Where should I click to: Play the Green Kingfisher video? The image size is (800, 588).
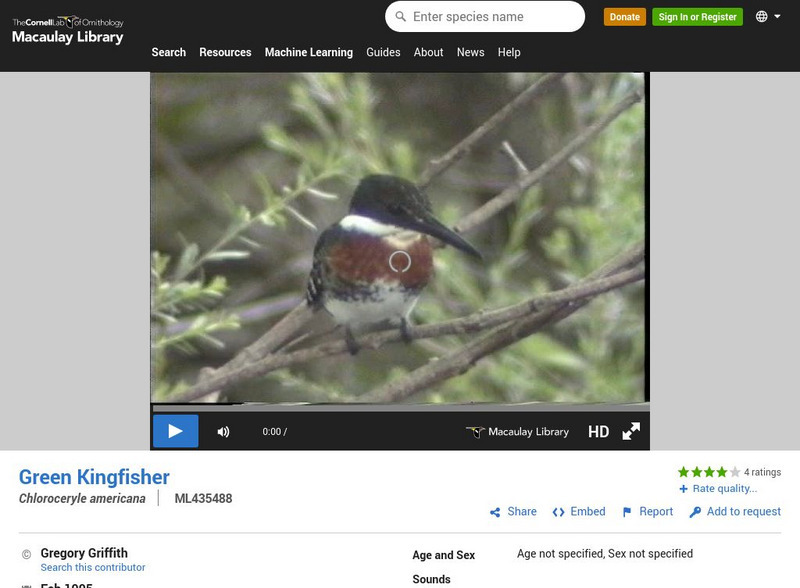pos(176,431)
